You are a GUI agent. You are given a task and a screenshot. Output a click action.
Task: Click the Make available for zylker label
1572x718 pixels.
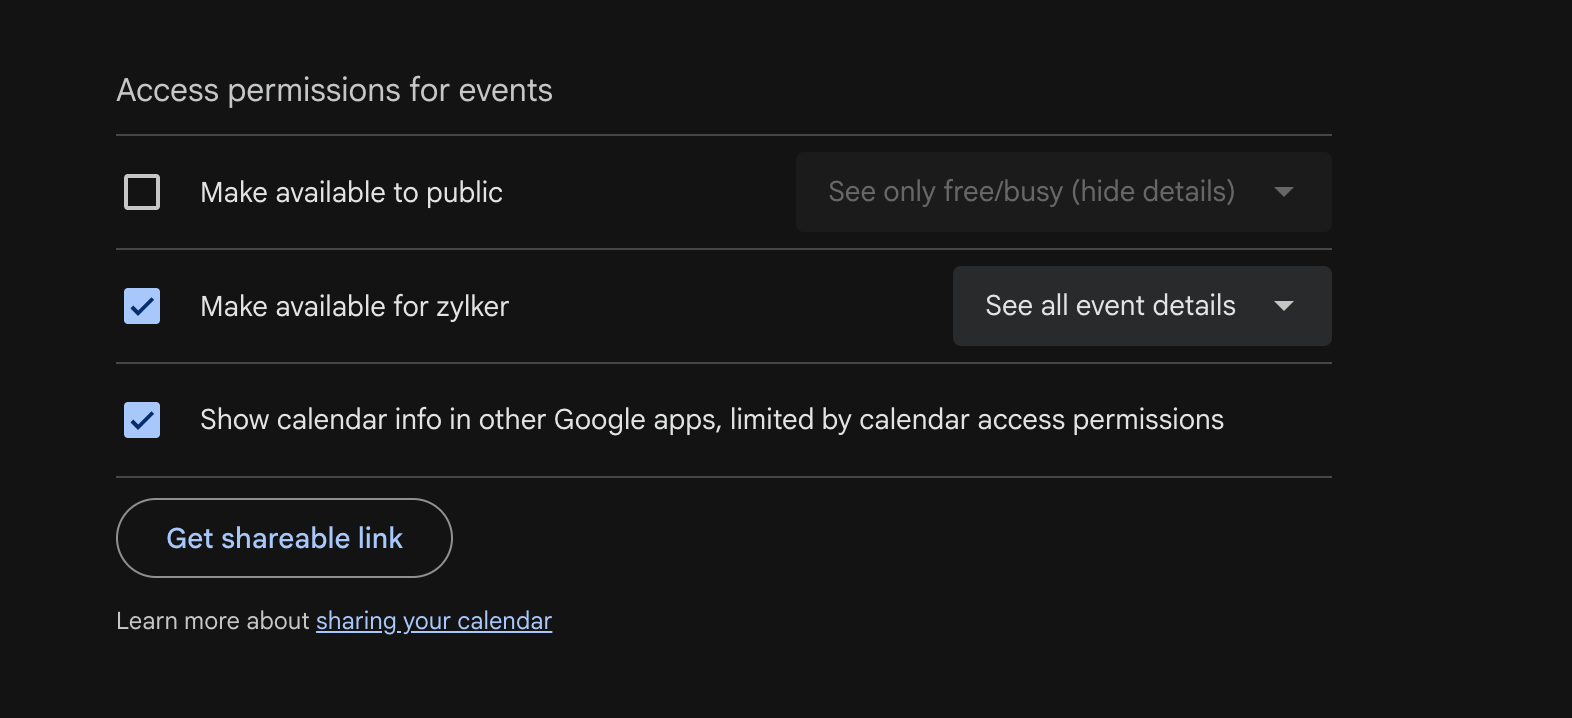point(354,306)
